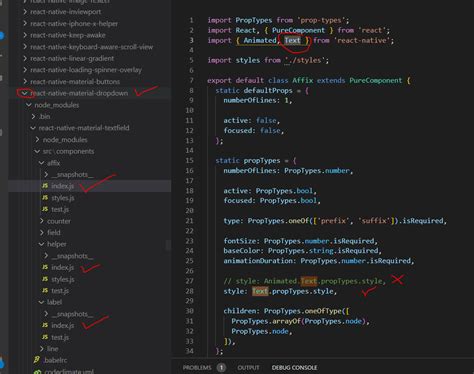474x374 pixels.
Task: Select react-native-material-textfield folder
Action: pyautogui.click(x=84, y=128)
